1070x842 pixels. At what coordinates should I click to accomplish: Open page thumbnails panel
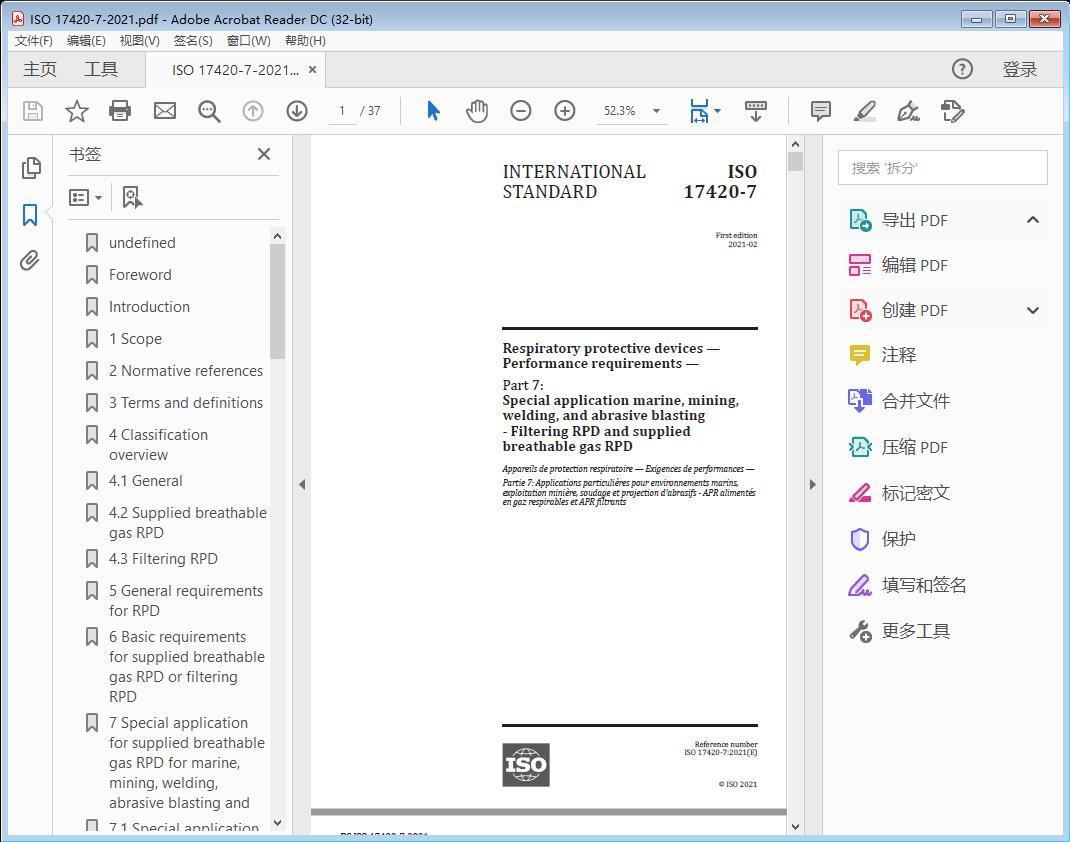31,168
